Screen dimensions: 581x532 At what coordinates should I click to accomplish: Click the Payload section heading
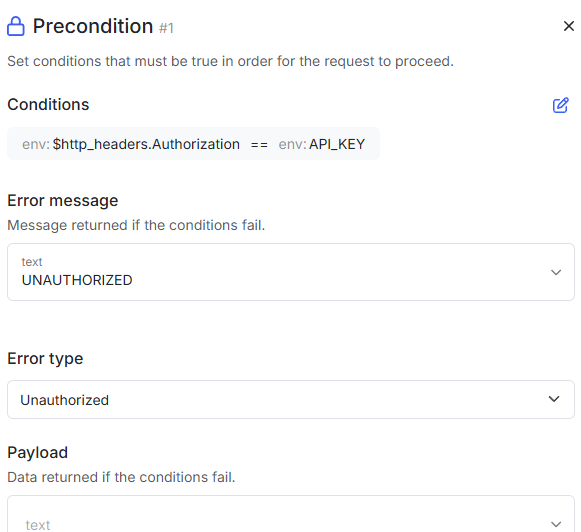click(37, 453)
